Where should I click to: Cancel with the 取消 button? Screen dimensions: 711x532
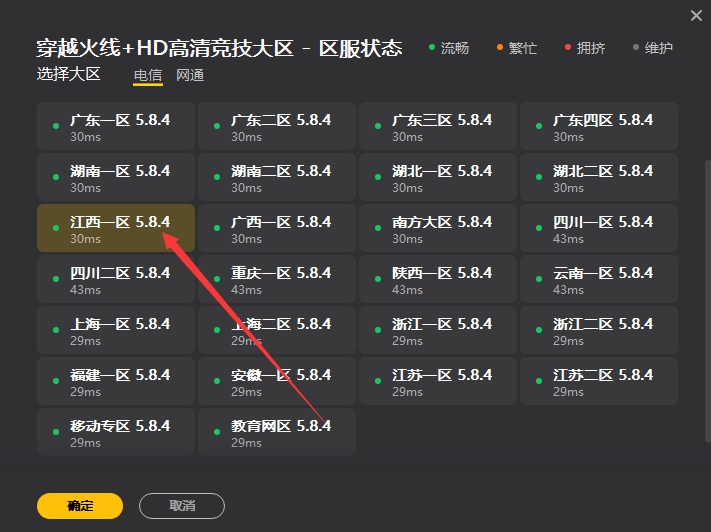182,506
